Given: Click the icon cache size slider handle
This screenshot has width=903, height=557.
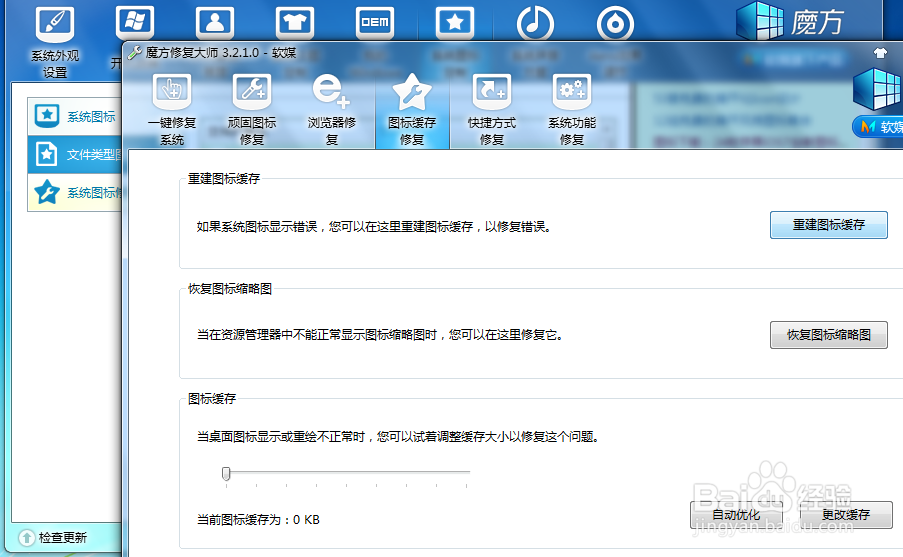Looking at the screenshot, I should (226, 473).
